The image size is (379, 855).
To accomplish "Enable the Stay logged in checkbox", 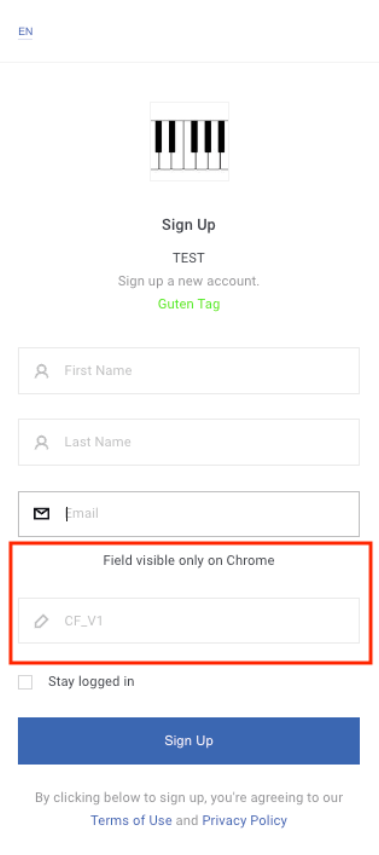I will pos(25,682).
